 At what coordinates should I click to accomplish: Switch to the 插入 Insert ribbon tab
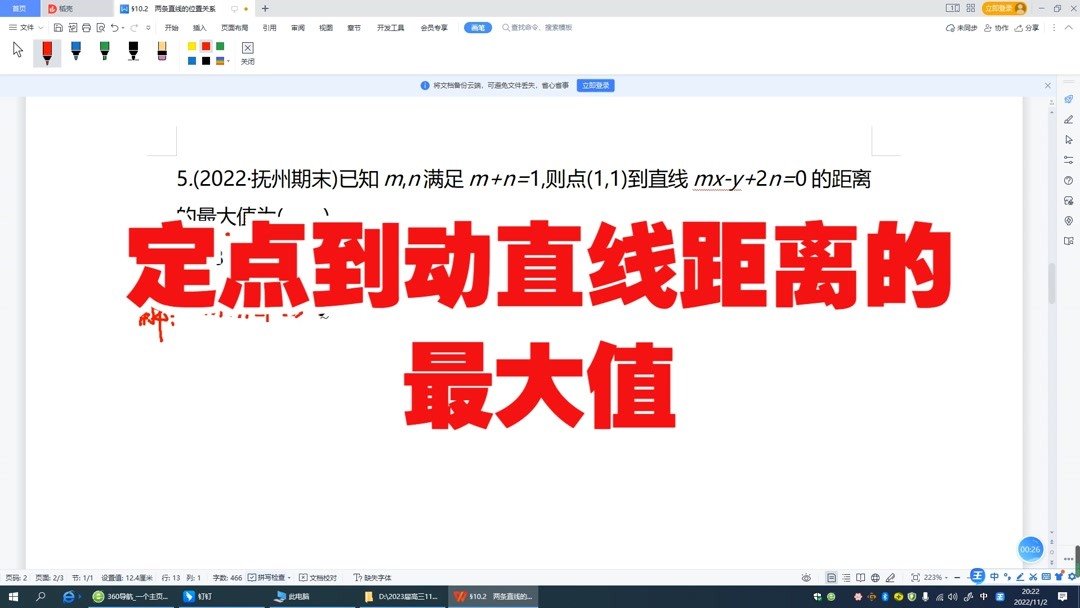pyautogui.click(x=198, y=27)
